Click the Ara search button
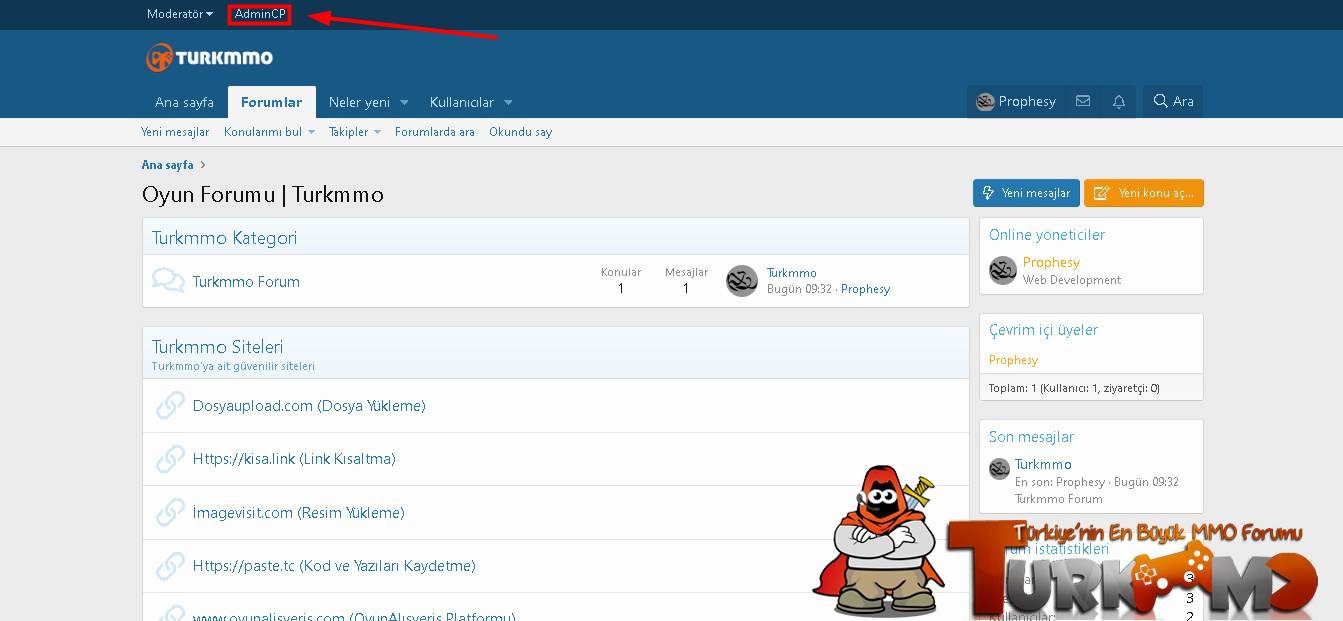Screen dimensions: 1343x621 tap(1173, 102)
